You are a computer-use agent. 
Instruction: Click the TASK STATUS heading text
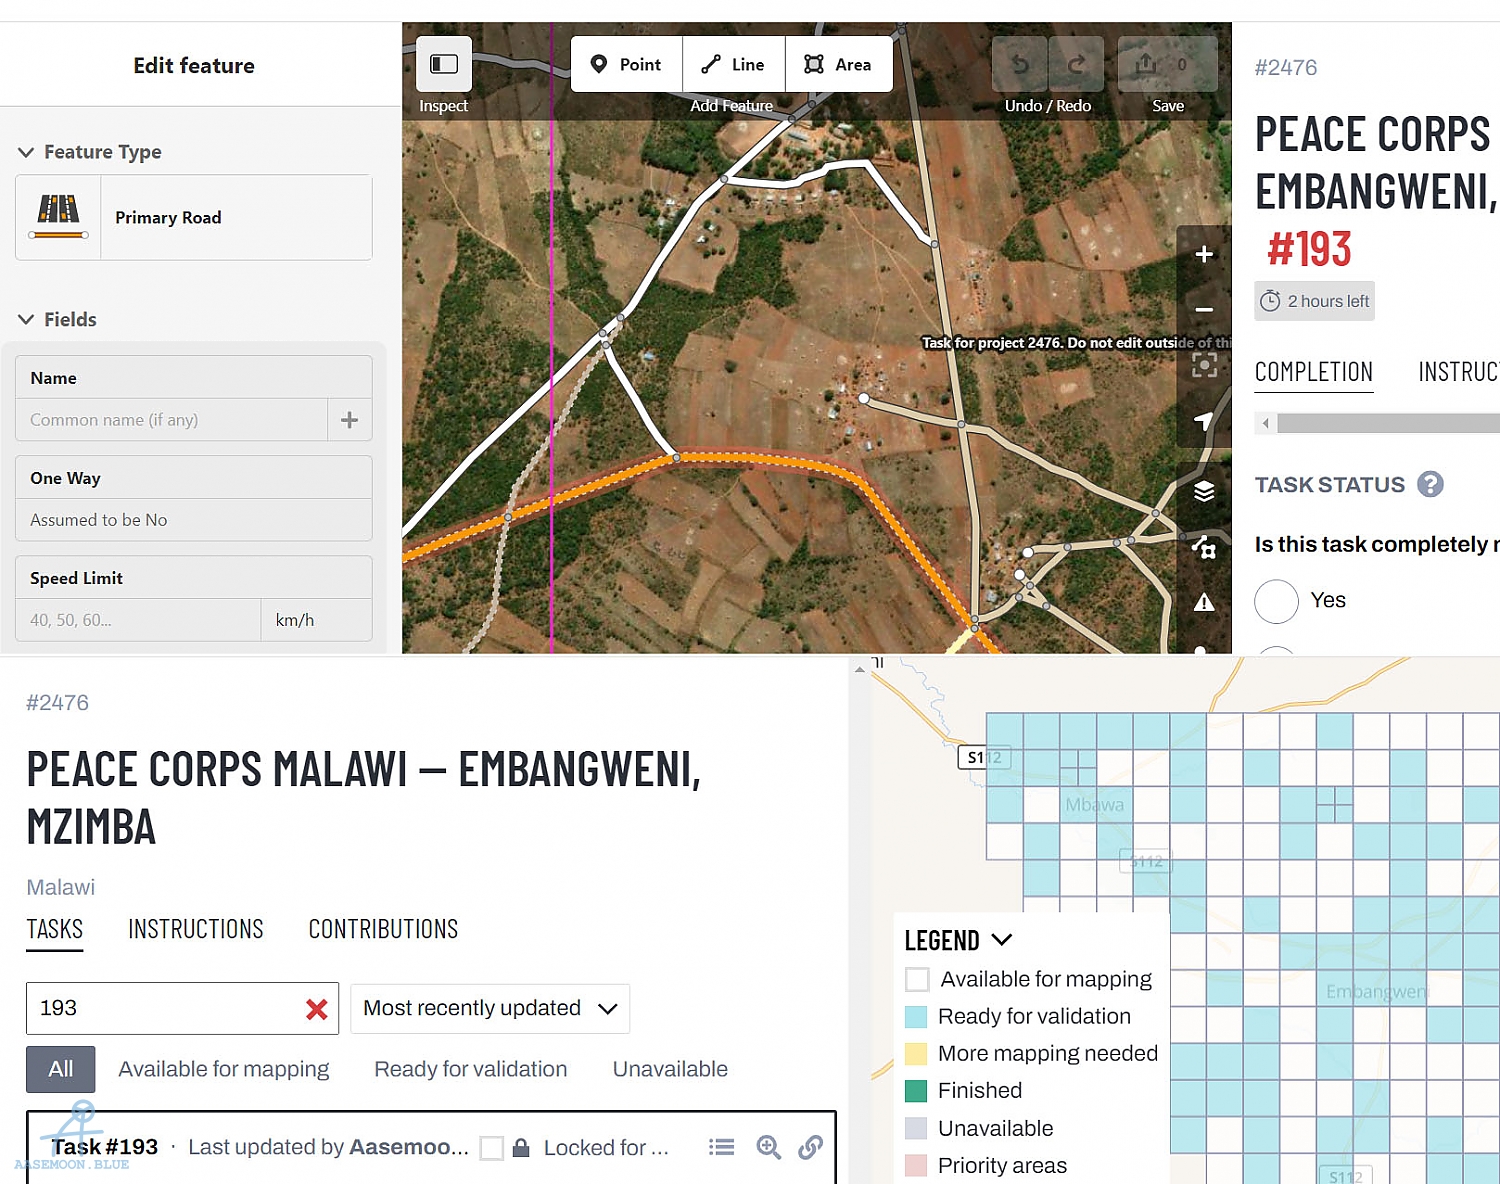point(1330,485)
